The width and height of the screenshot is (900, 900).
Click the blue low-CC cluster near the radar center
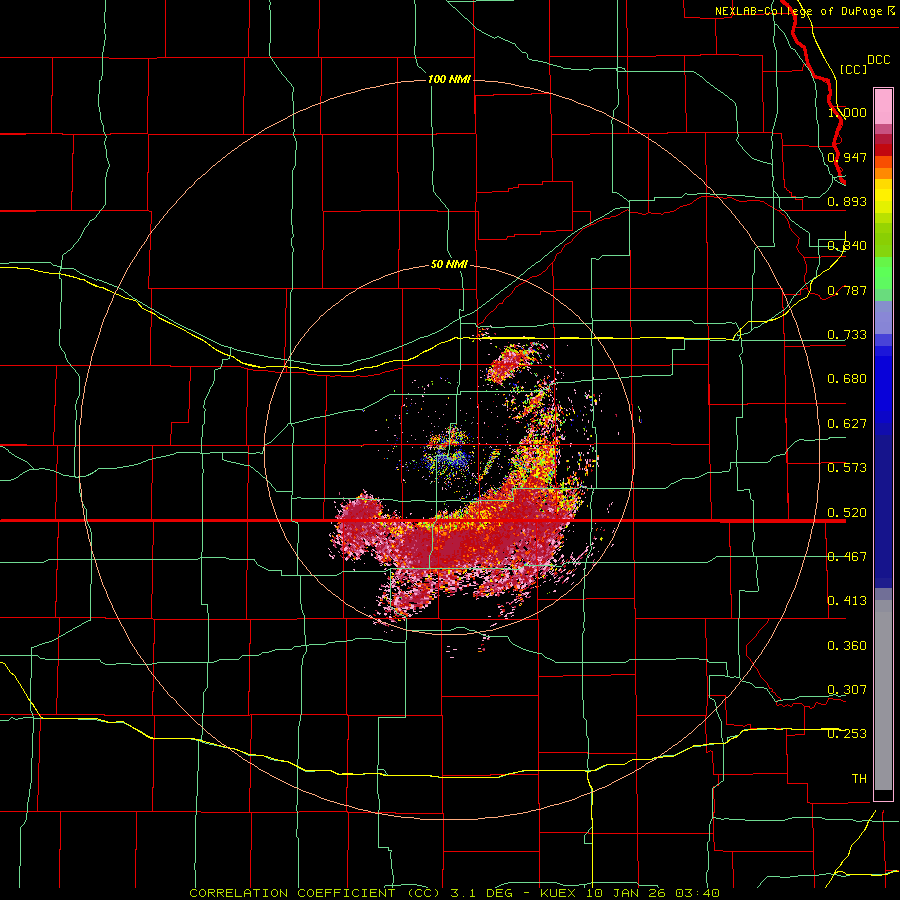coord(451,458)
